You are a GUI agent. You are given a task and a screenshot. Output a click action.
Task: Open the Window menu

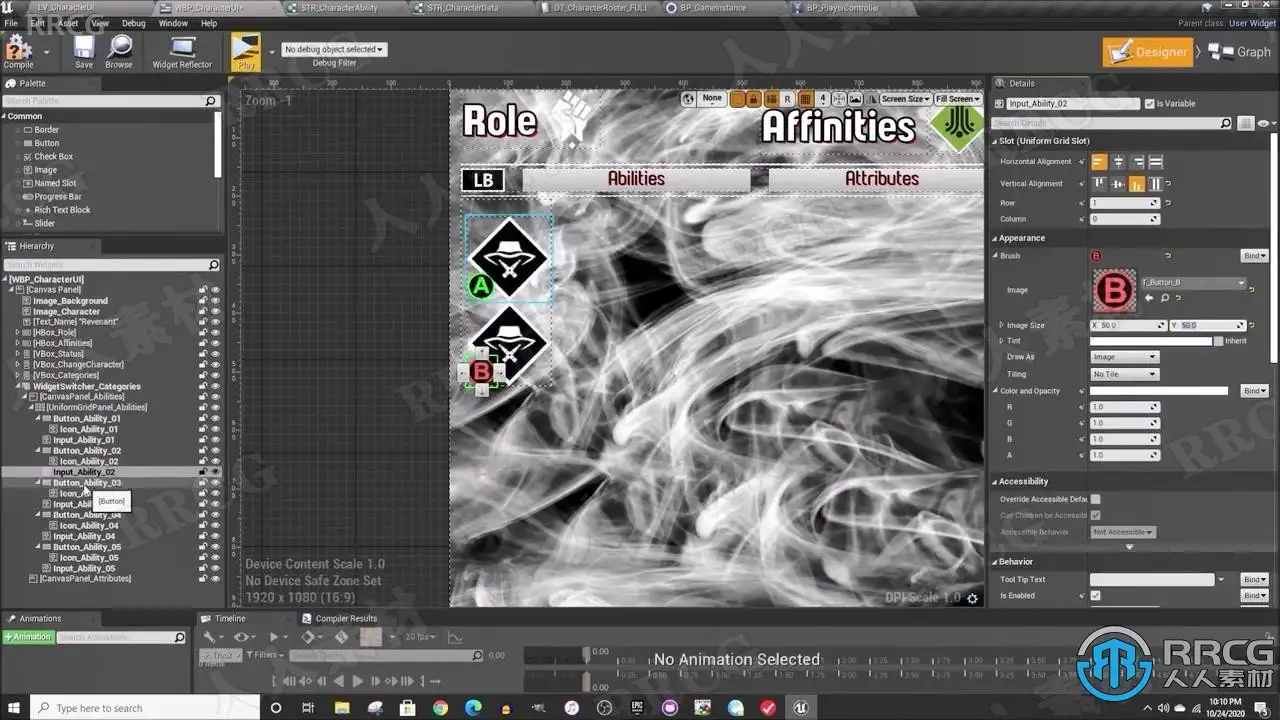pos(173,23)
